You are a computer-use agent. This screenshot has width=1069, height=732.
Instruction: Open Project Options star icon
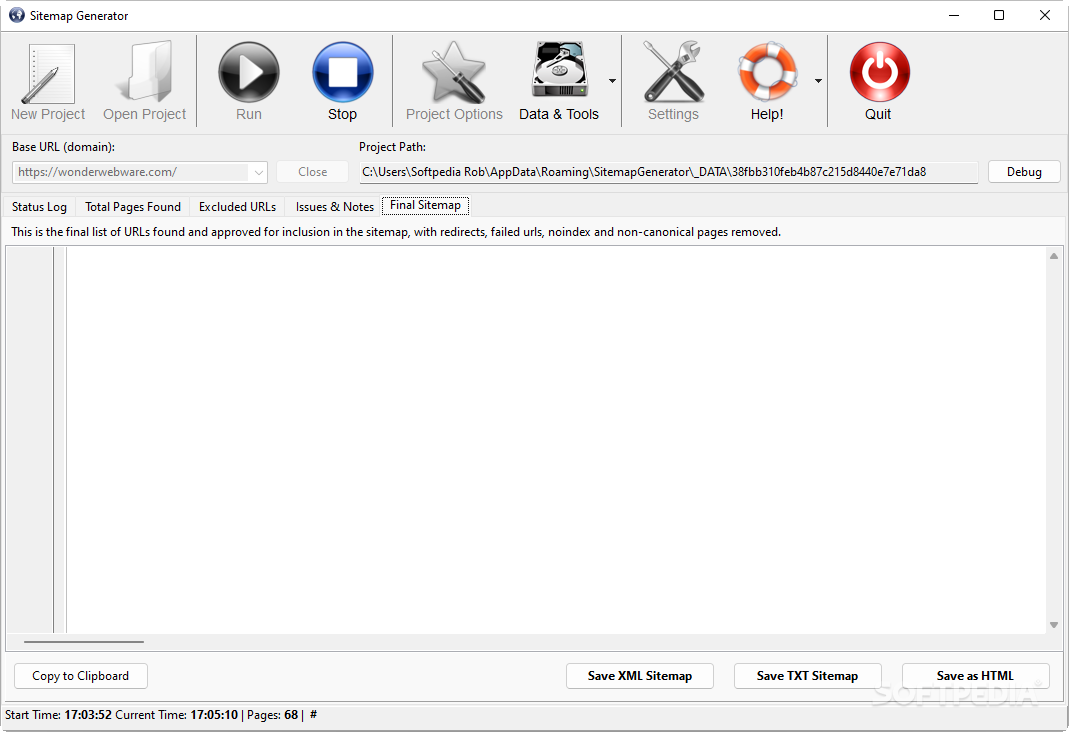click(454, 72)
